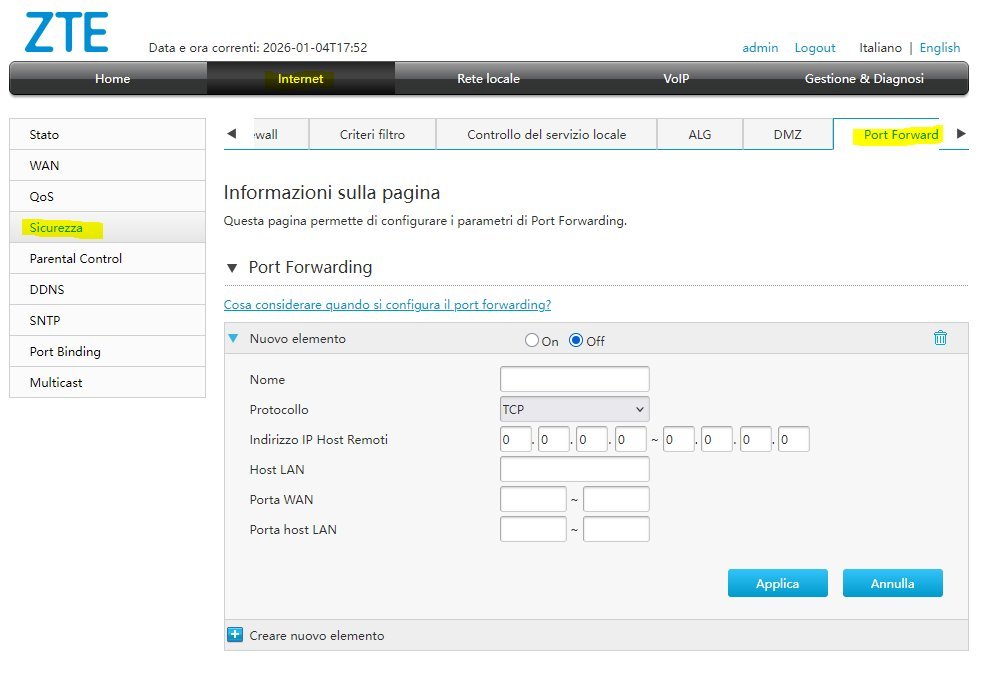
Task: Switch to the DMZ tab
Action: (786, 133)
